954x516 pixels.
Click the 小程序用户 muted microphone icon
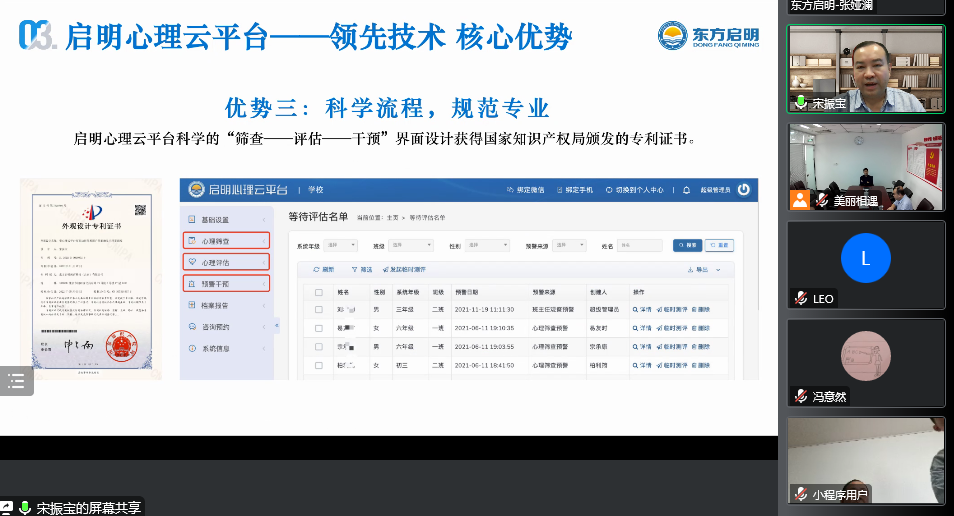click(x=800, y=494)
